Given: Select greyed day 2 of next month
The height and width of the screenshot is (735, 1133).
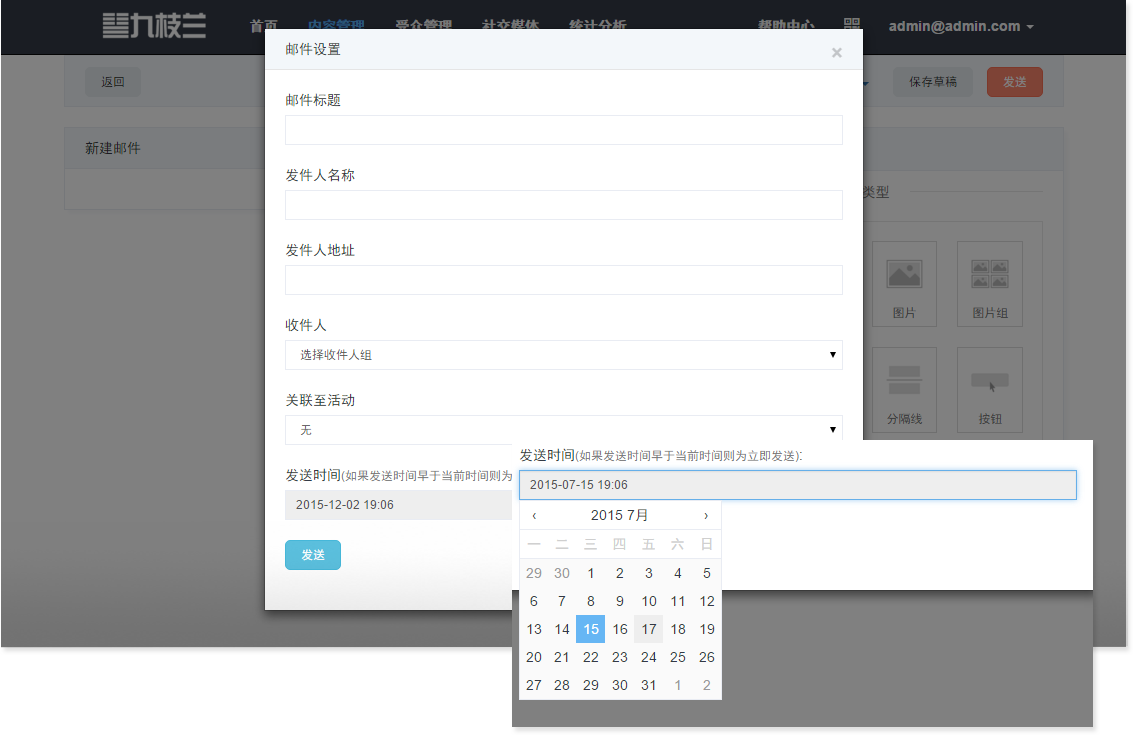Looking at the screenshot, I should [707, 685].
